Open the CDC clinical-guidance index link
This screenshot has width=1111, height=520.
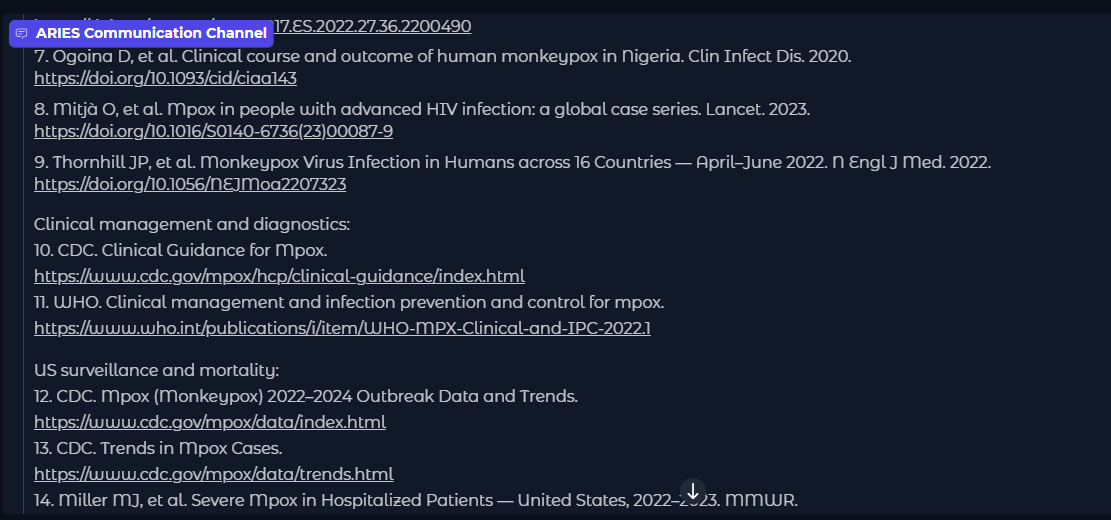(279, 276)
